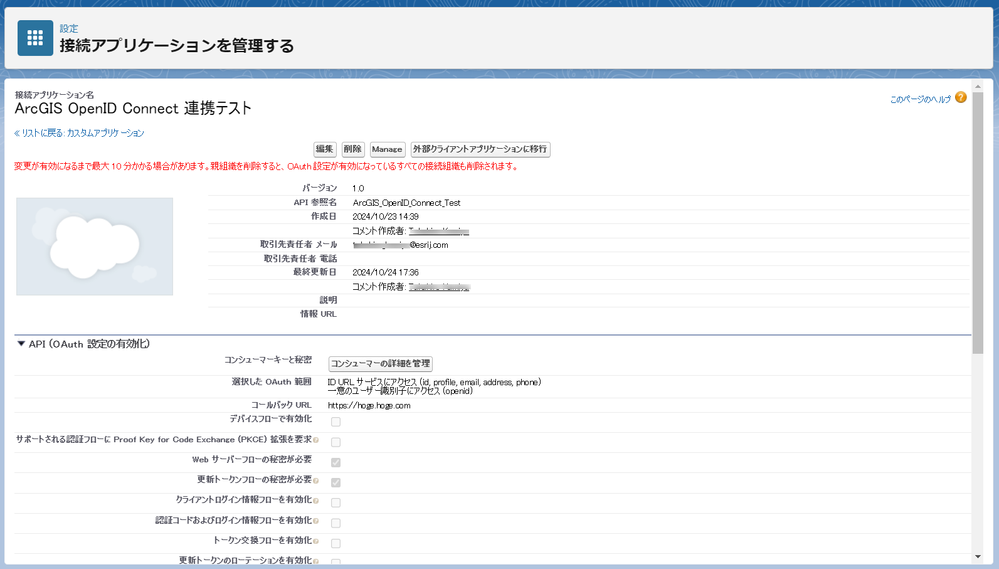Click the scrollbar up arrow
999x569 pixels.
pyautogui.click(x=977, y=86)
